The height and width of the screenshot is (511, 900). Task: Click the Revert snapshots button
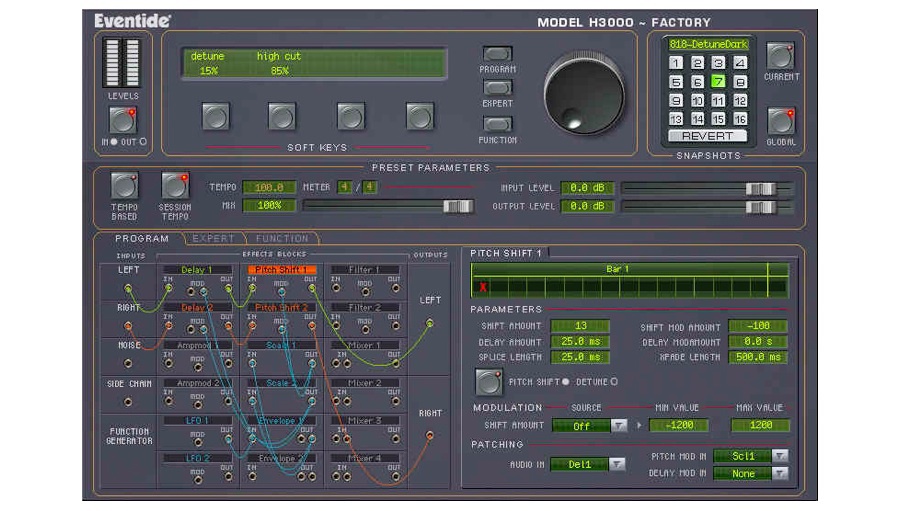(707, 136)
